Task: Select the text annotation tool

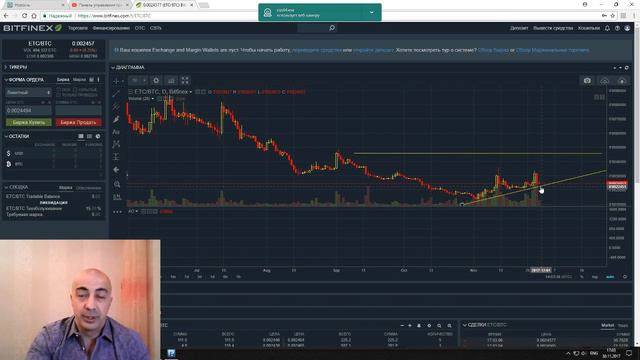Action: click(x=116, y=132)
